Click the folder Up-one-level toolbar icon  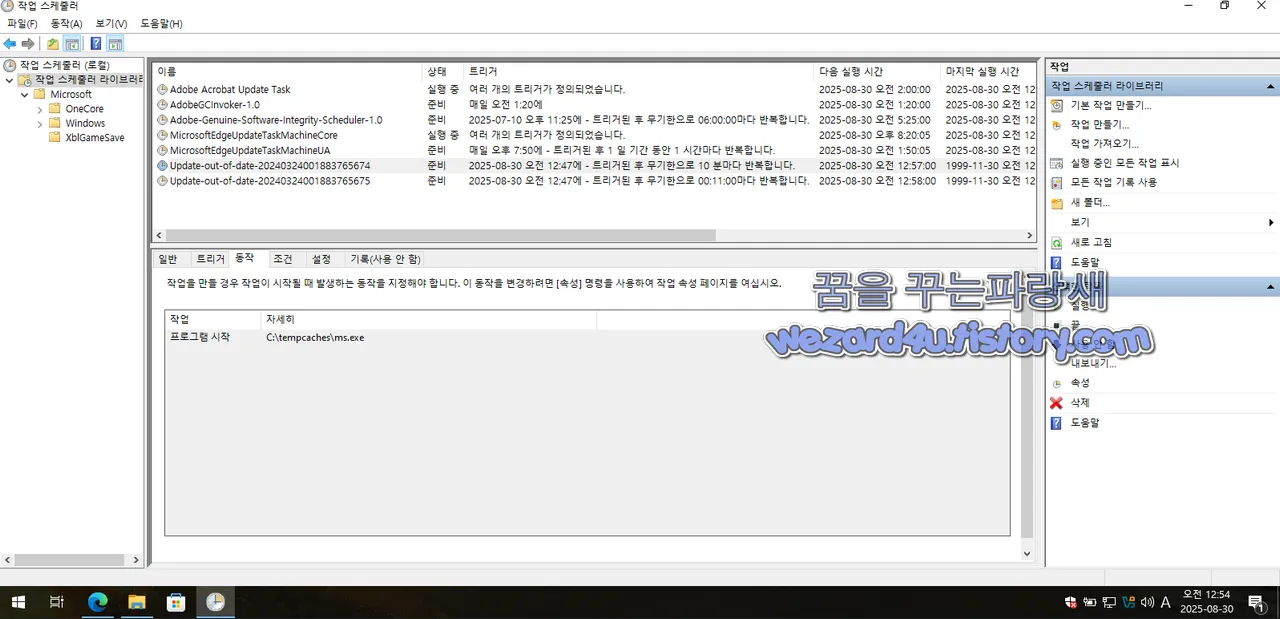[x=53, y=44]
